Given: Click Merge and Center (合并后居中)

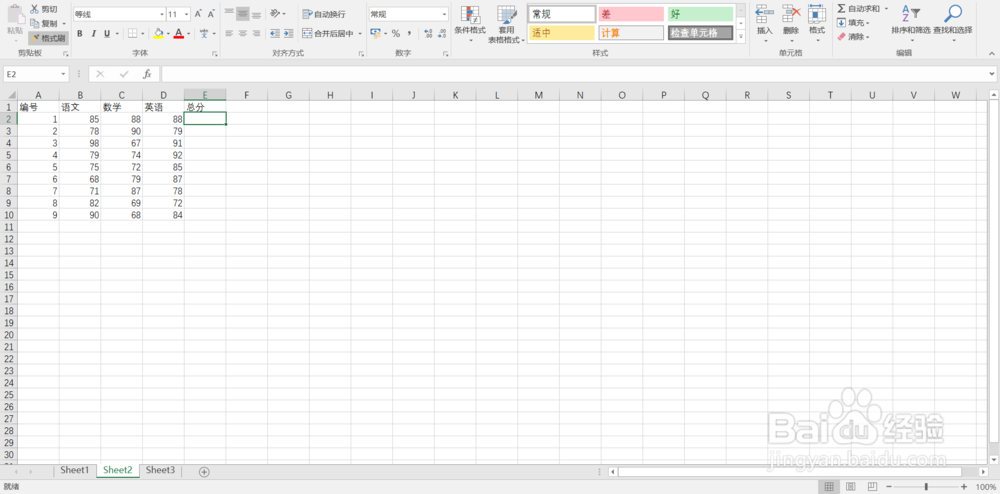Looking at the screenshot, I should (328, 33).
